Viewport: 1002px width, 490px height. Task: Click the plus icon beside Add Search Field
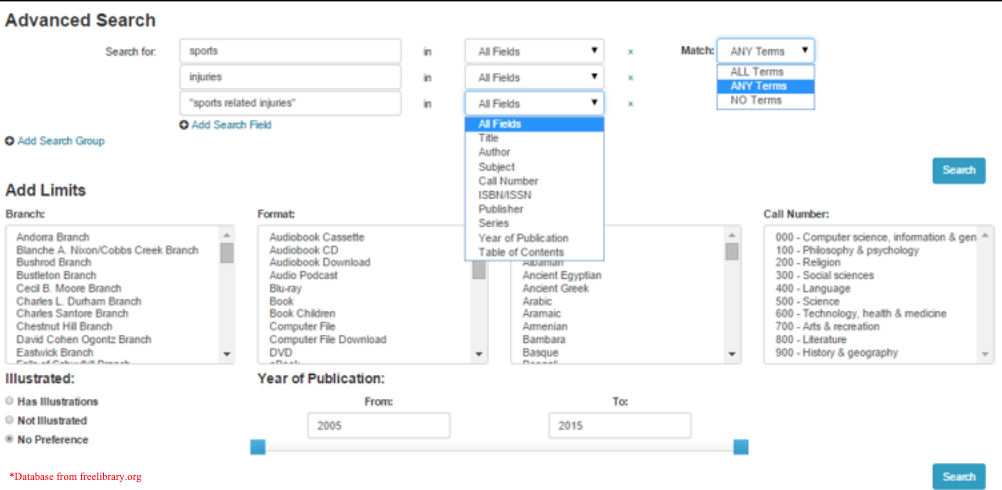coord(184,125)
